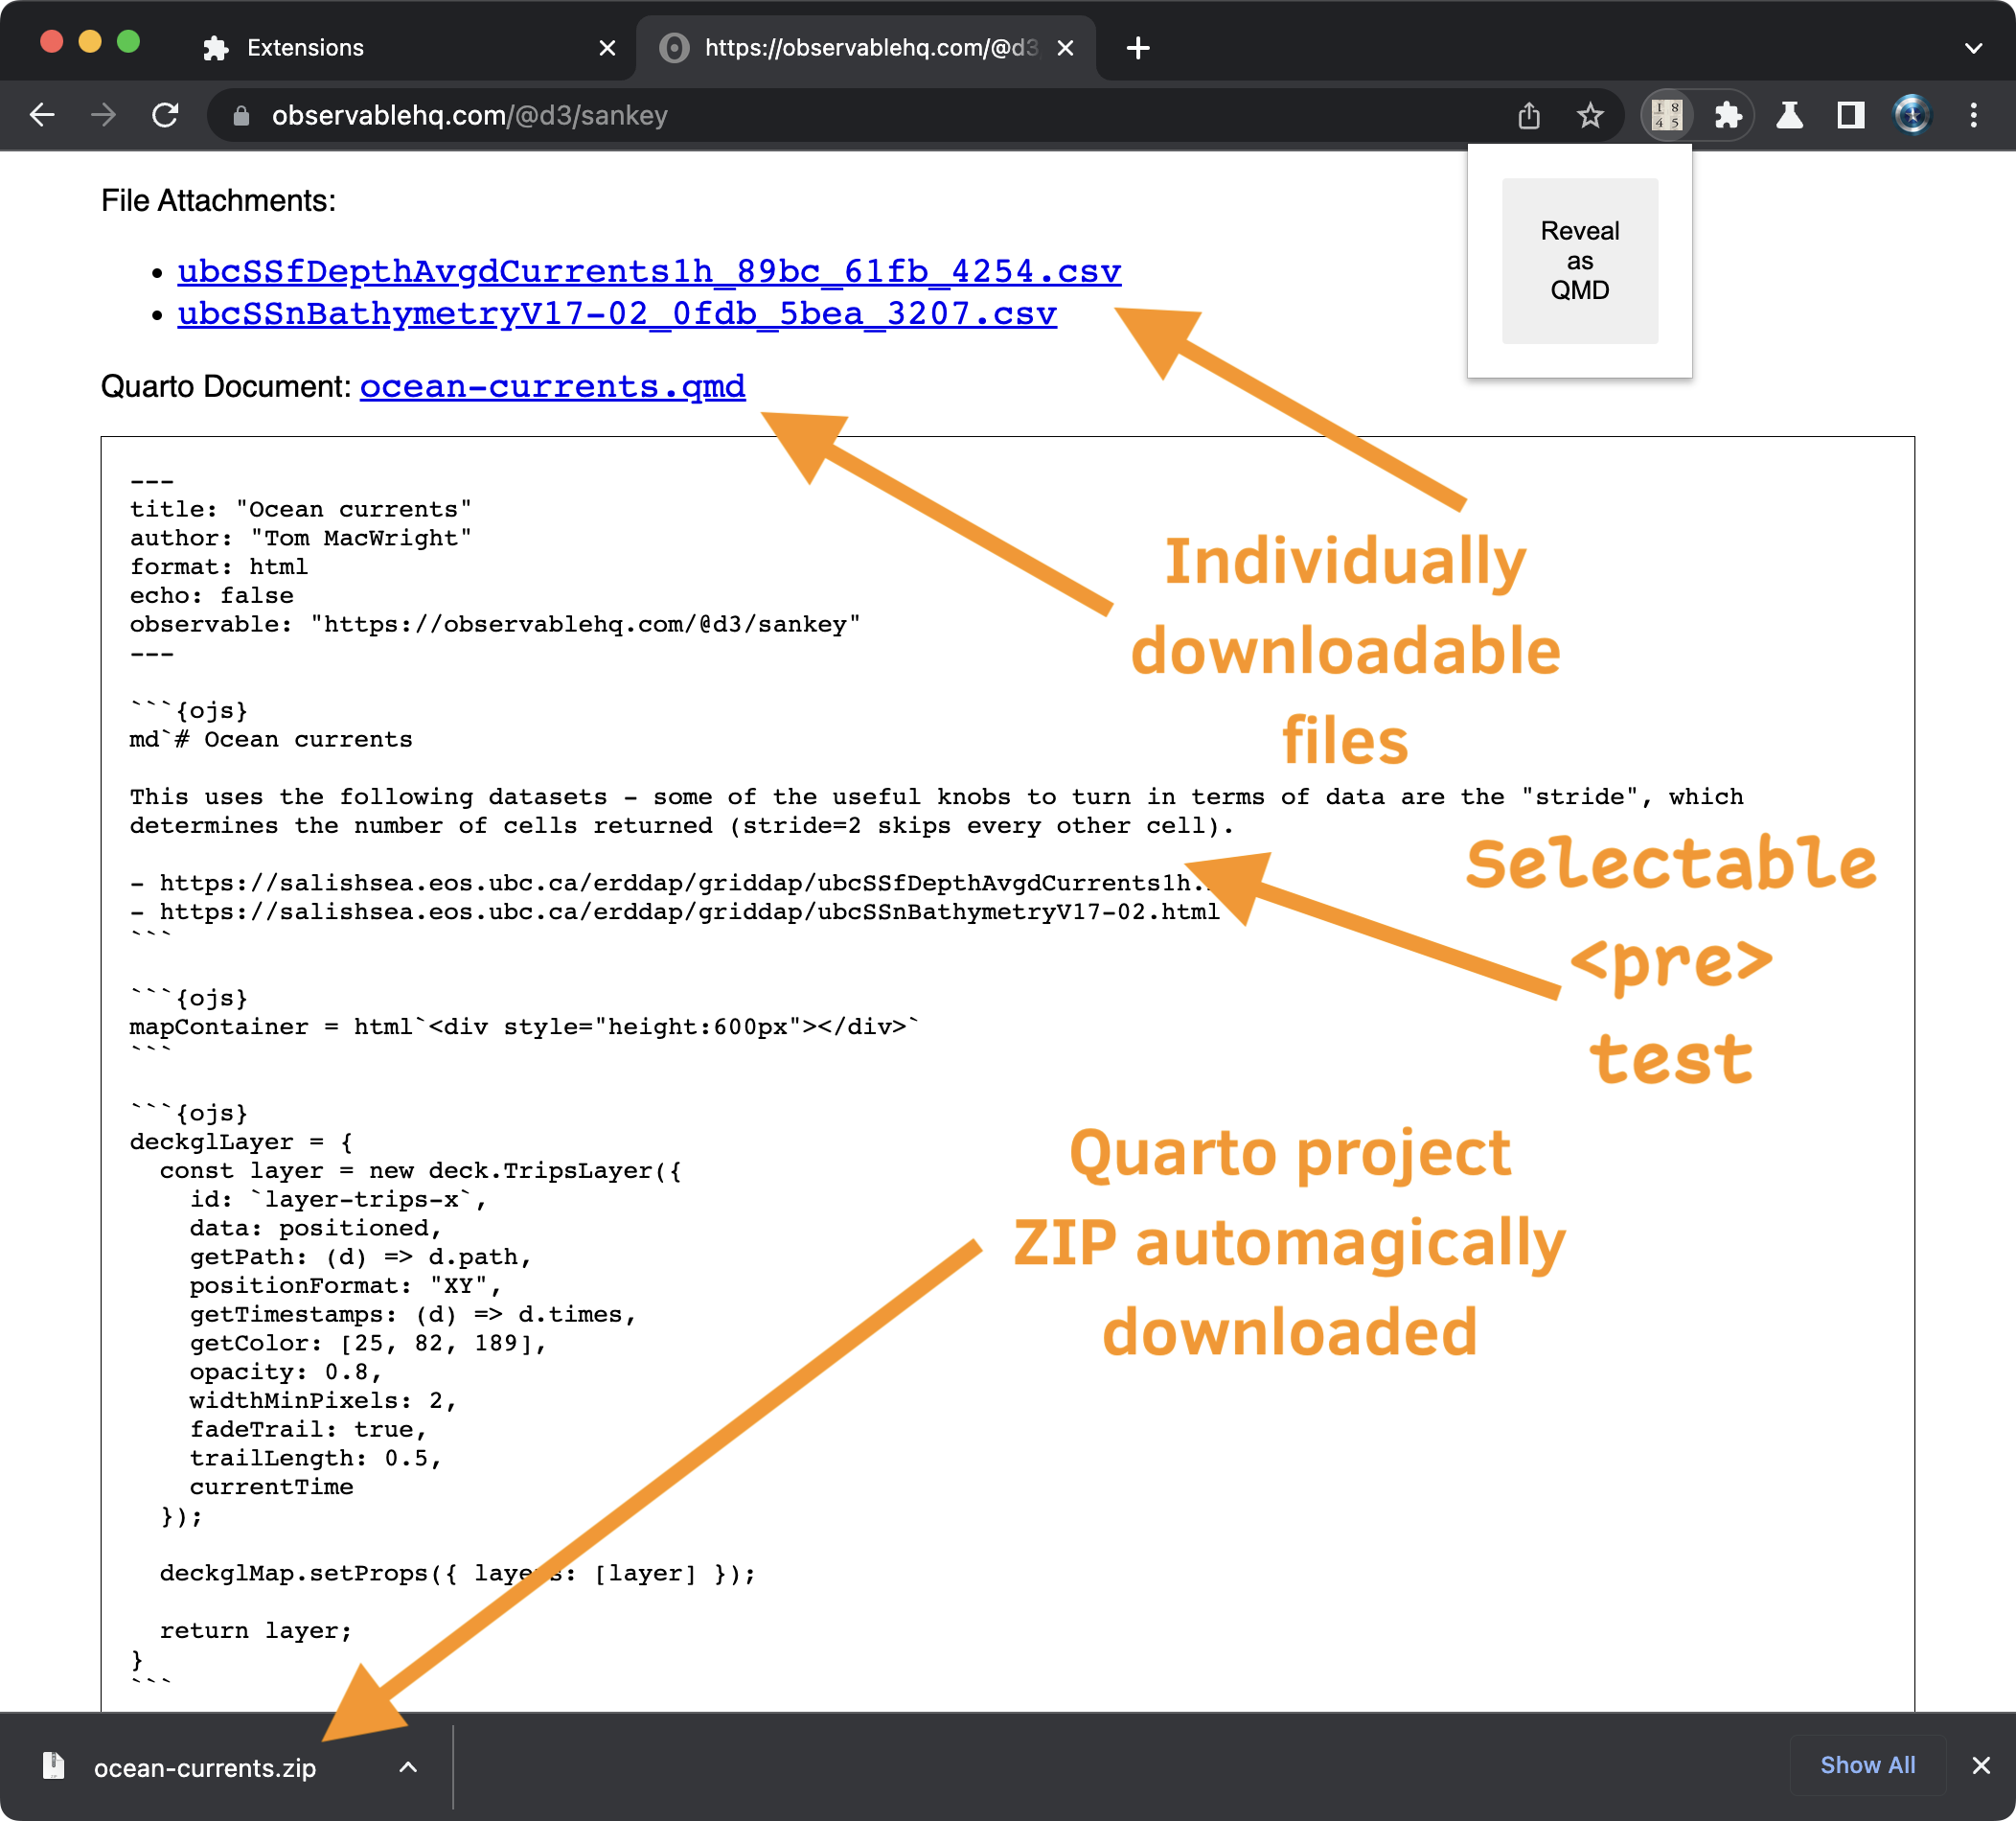The image size is (2016, 1821).
Task: Click the Chrome Labs flask icon
Action: 1789,116
